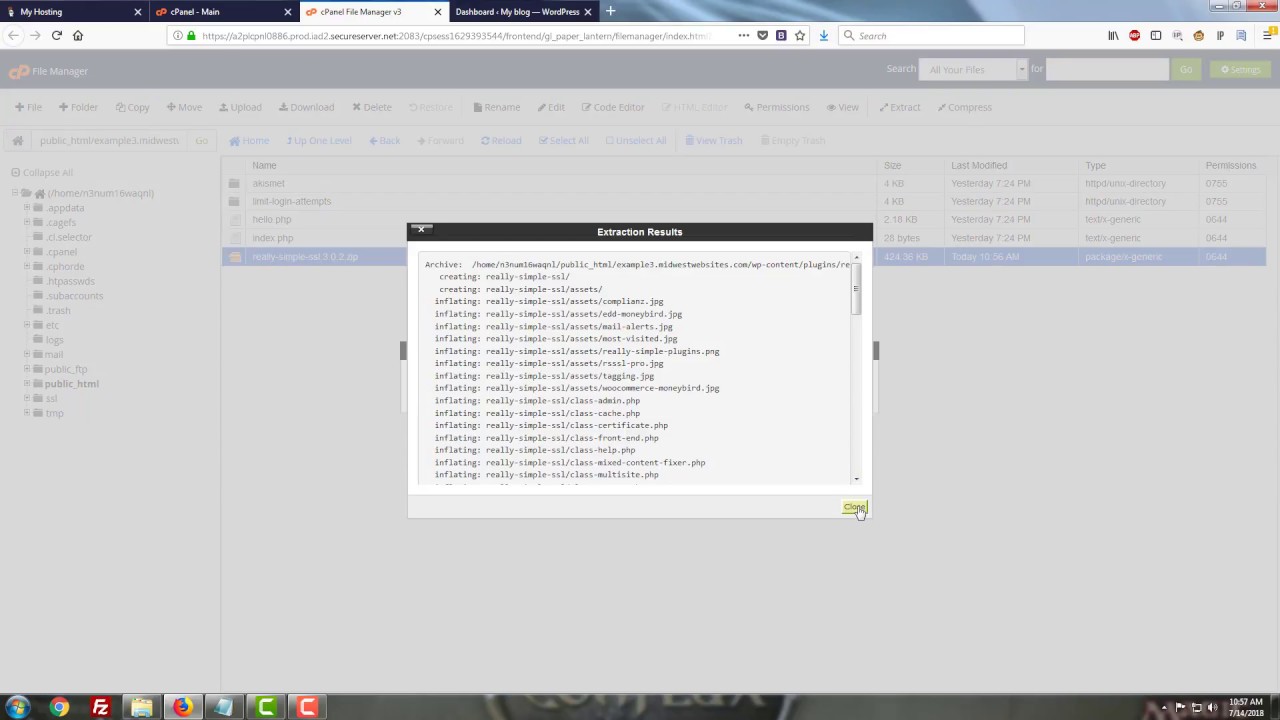1280x720 pixels.
Task: Select the index.php file row
Action: point(745,238)
